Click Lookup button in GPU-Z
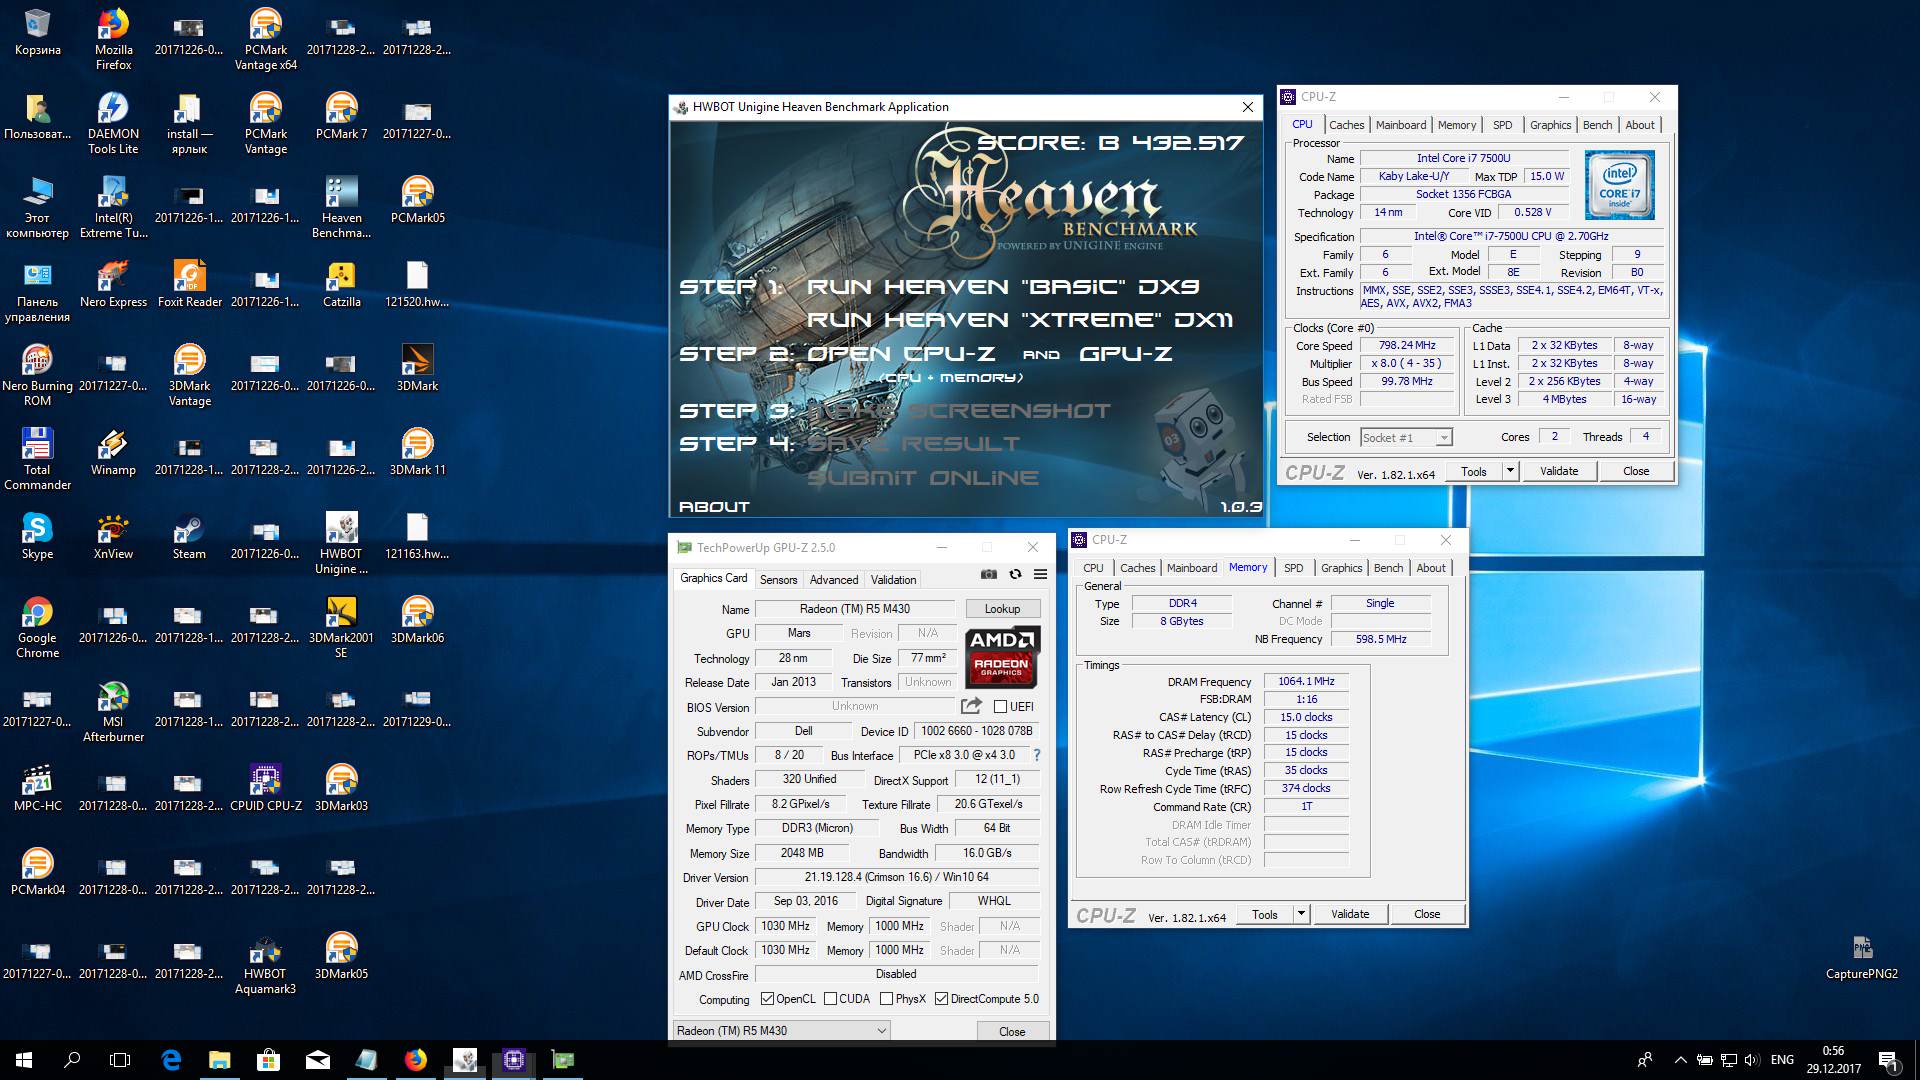This screenshot has width=1920, height=1080. point(1002,609)
